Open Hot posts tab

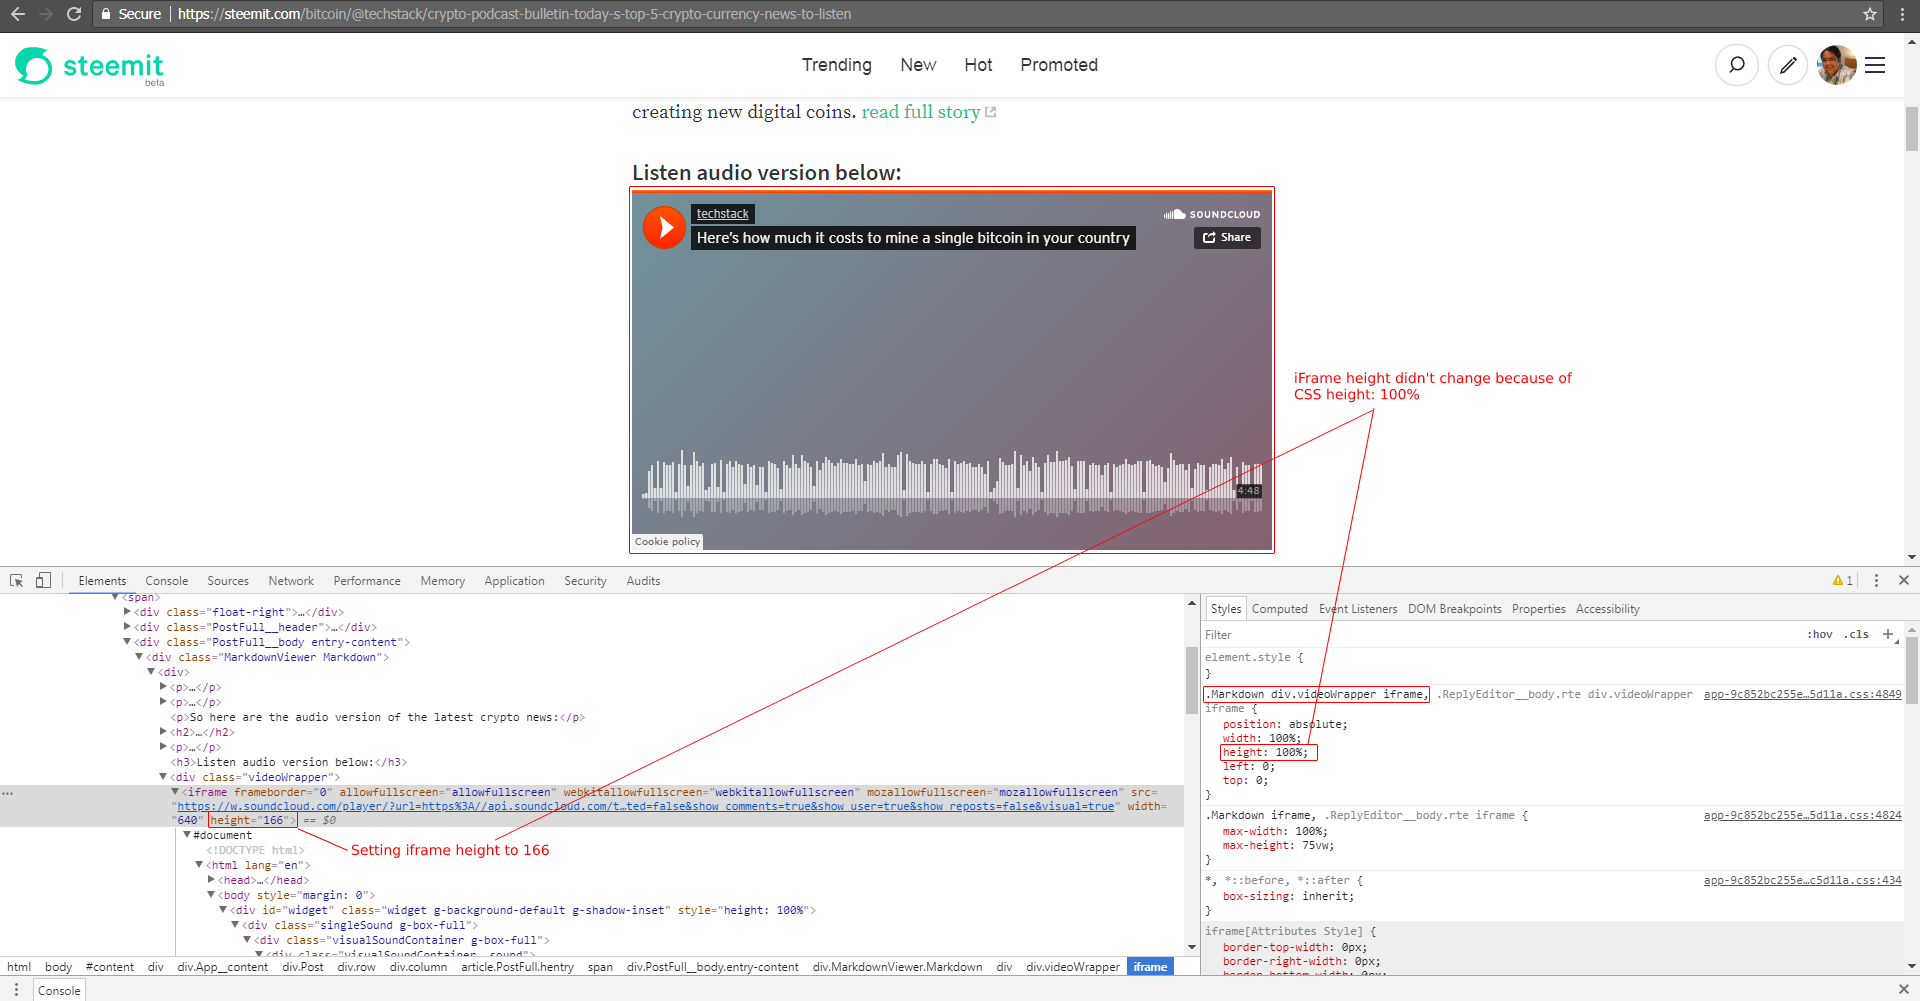(x=978, y=65)
